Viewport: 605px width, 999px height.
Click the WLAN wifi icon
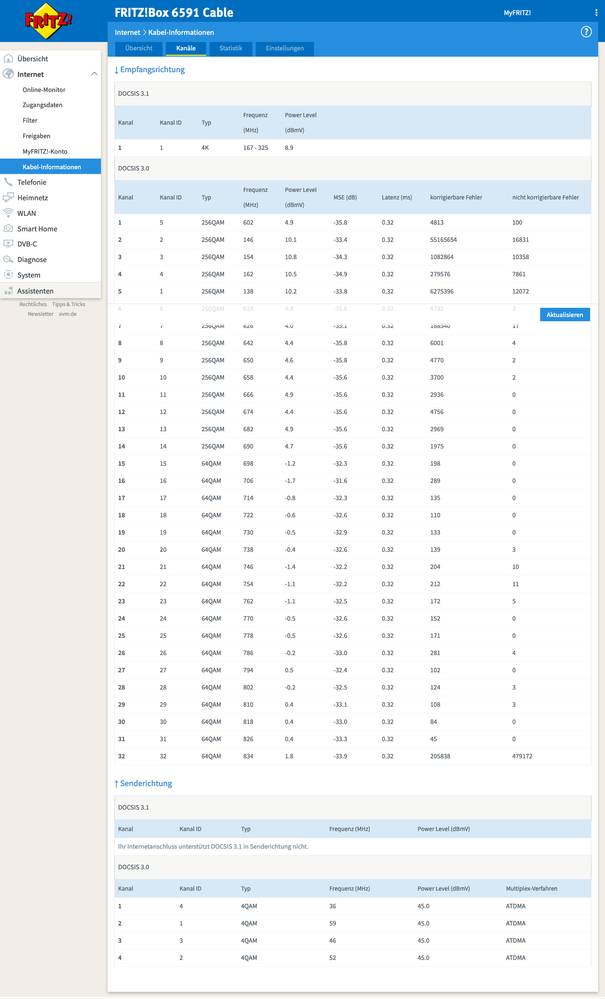pos(8,213)
